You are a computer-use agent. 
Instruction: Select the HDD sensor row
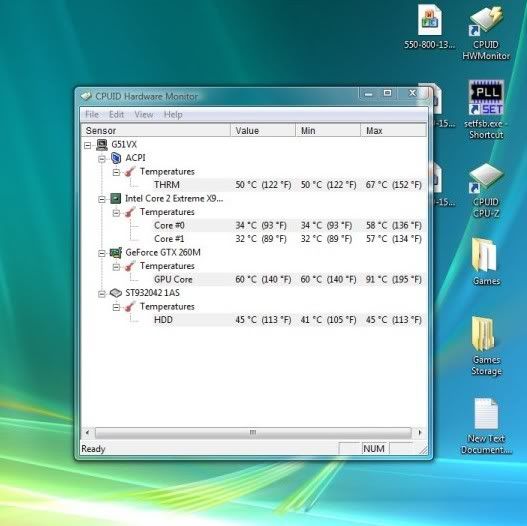(x=288, y=320)
